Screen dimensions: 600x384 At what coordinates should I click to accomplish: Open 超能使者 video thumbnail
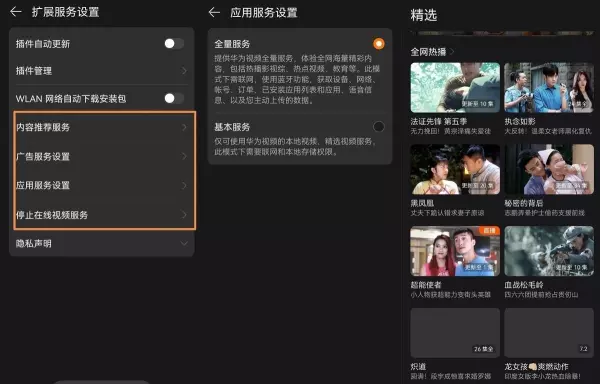pos(455,251)
